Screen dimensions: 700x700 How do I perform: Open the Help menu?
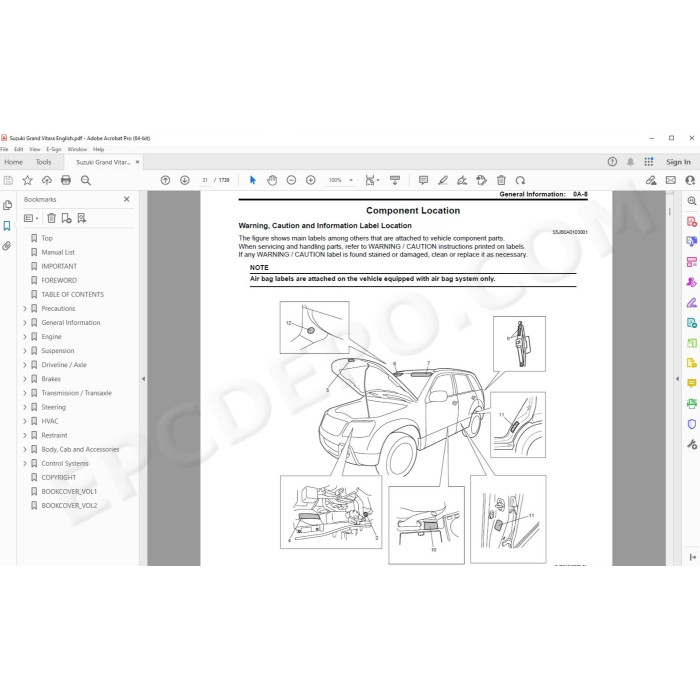pos(98,150)
